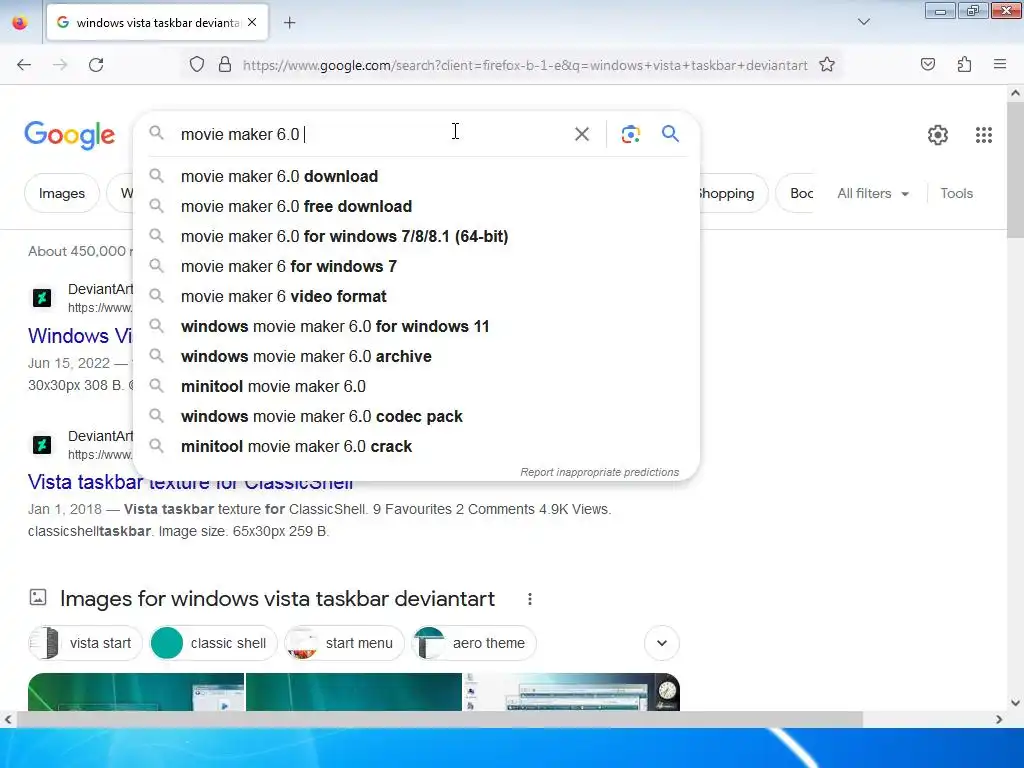Open the search Tools button

(956, 193)
